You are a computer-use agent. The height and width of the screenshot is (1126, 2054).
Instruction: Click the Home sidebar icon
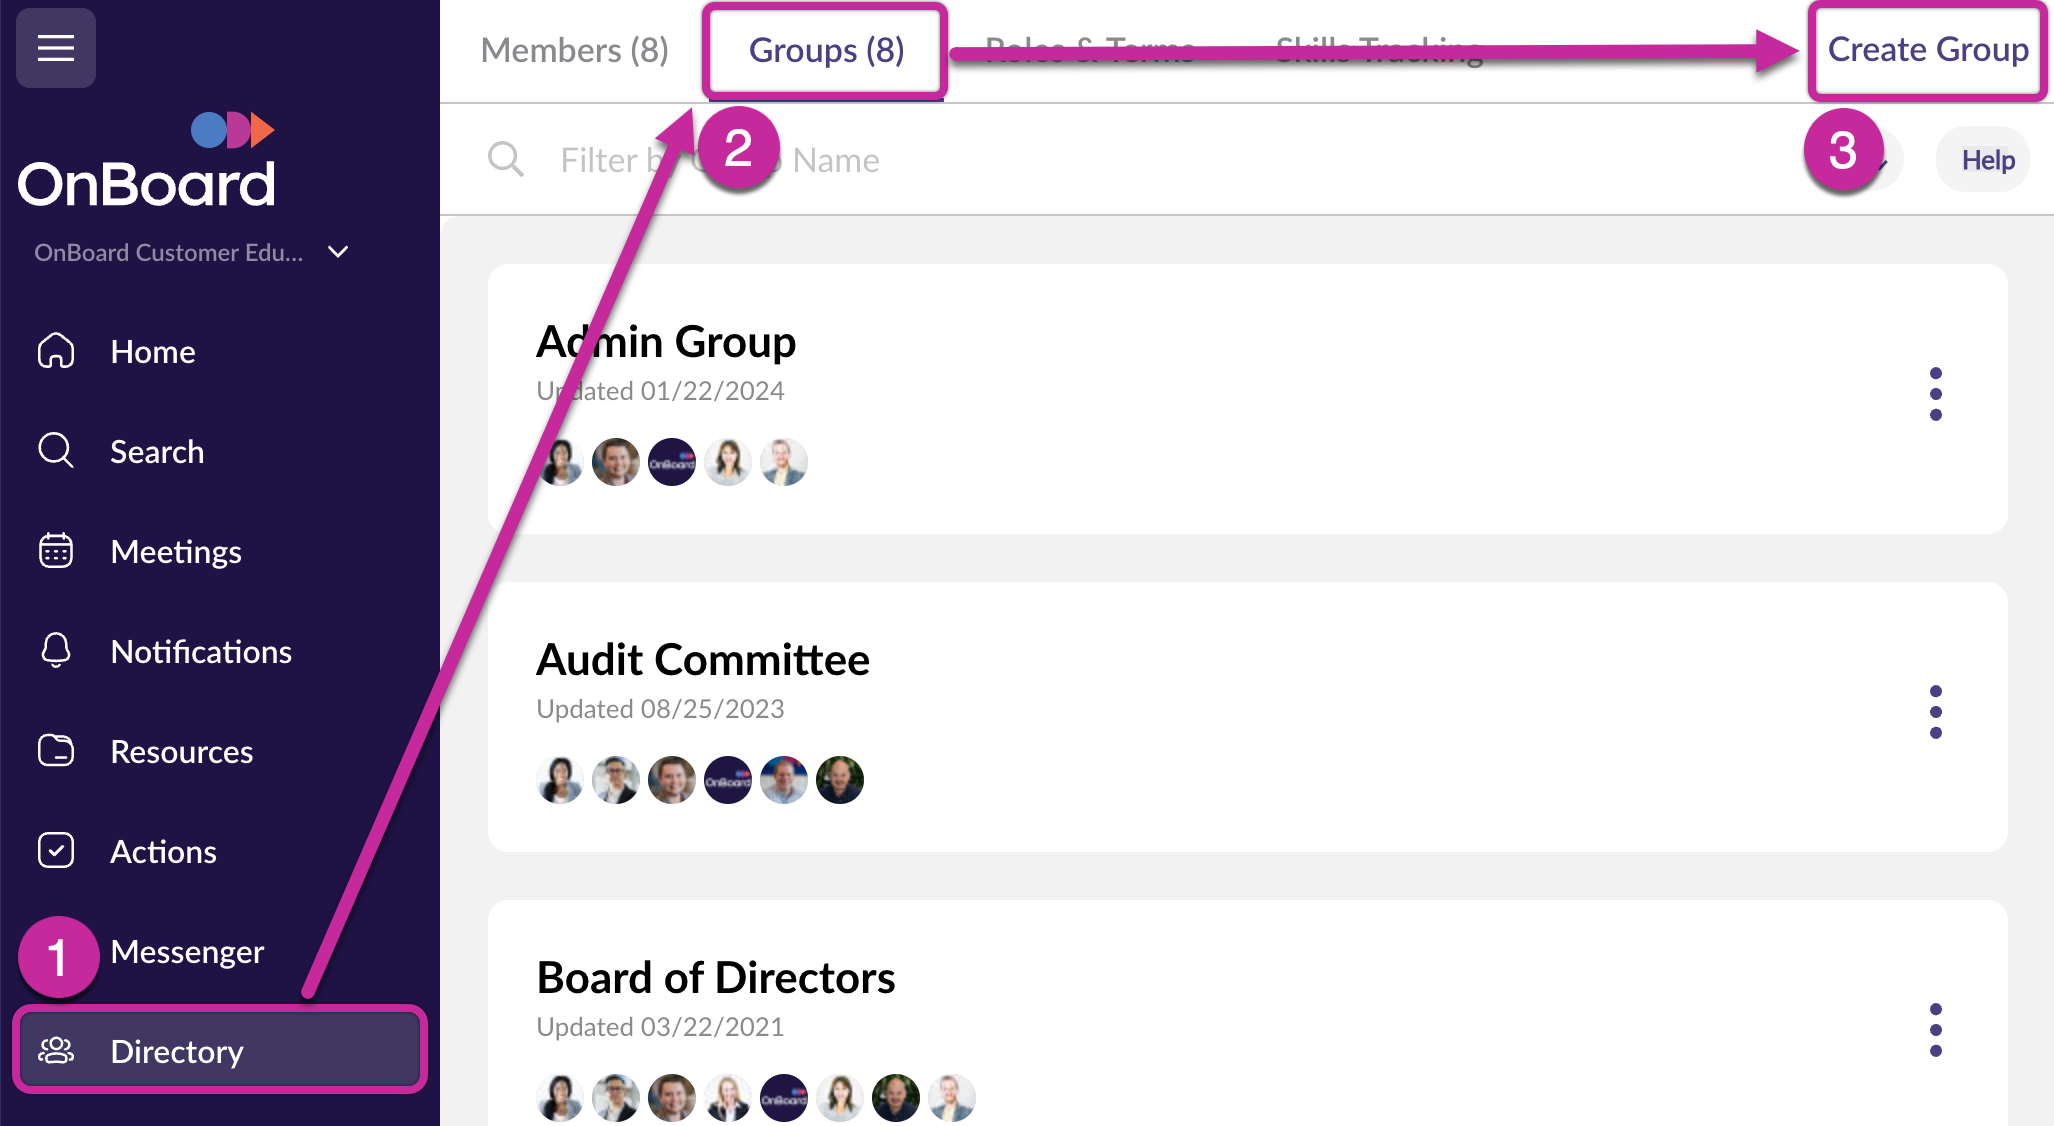click(x=56, y=351)
